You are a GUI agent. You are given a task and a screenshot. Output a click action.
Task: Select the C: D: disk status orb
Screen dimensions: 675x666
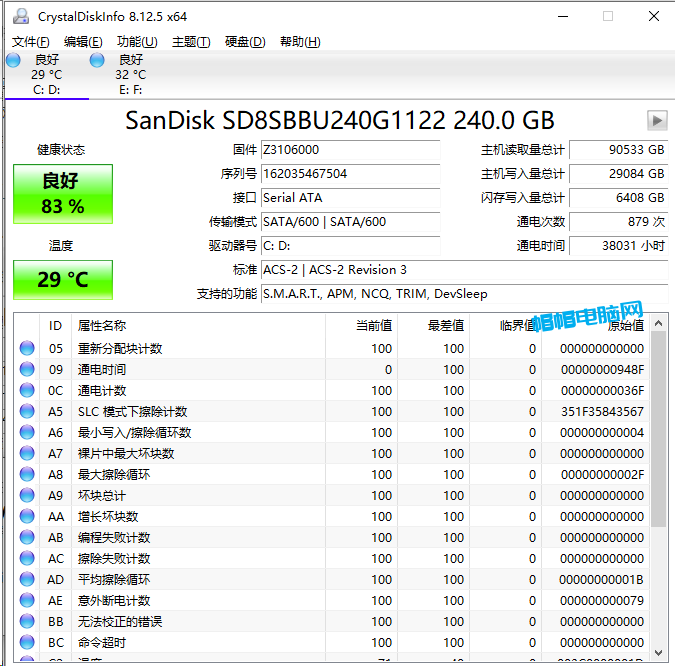[x=14, y=60]
